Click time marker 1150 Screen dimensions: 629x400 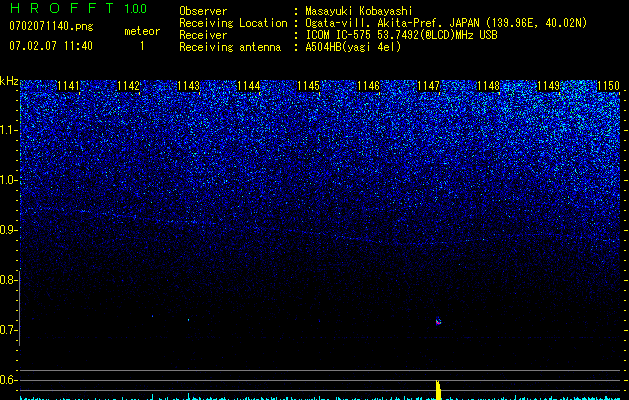pyautogui.click(x=608, y=86)
